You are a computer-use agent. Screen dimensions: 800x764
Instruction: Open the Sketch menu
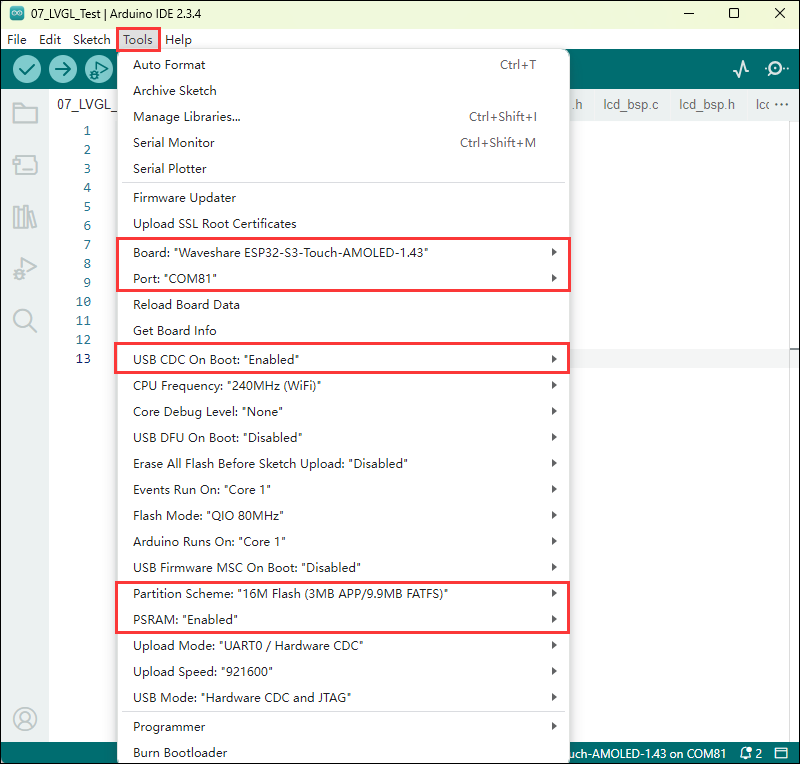[91, 40]
